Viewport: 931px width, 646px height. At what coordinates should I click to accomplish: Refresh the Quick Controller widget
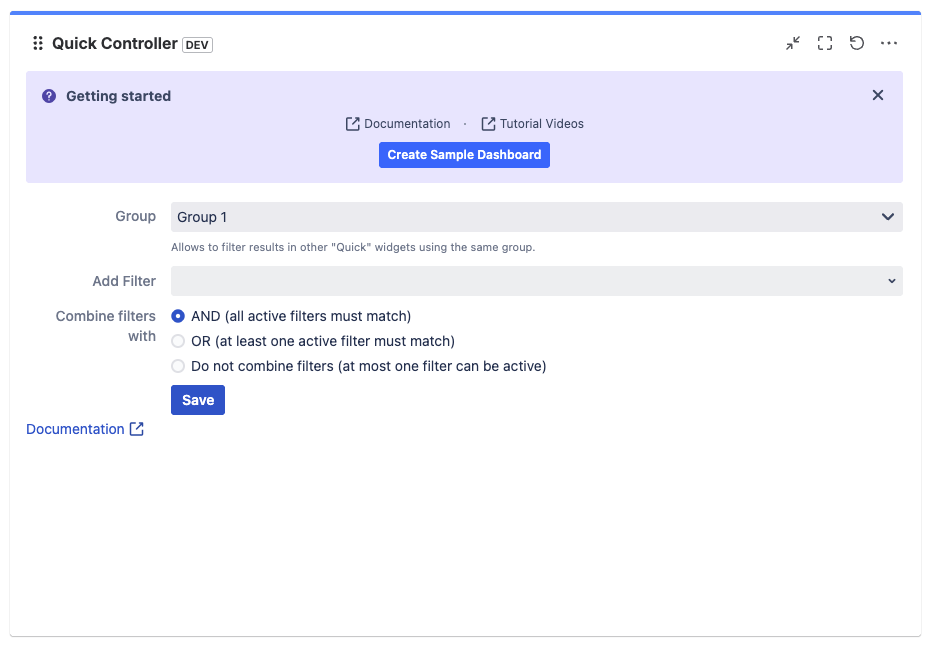click(857, 43)
